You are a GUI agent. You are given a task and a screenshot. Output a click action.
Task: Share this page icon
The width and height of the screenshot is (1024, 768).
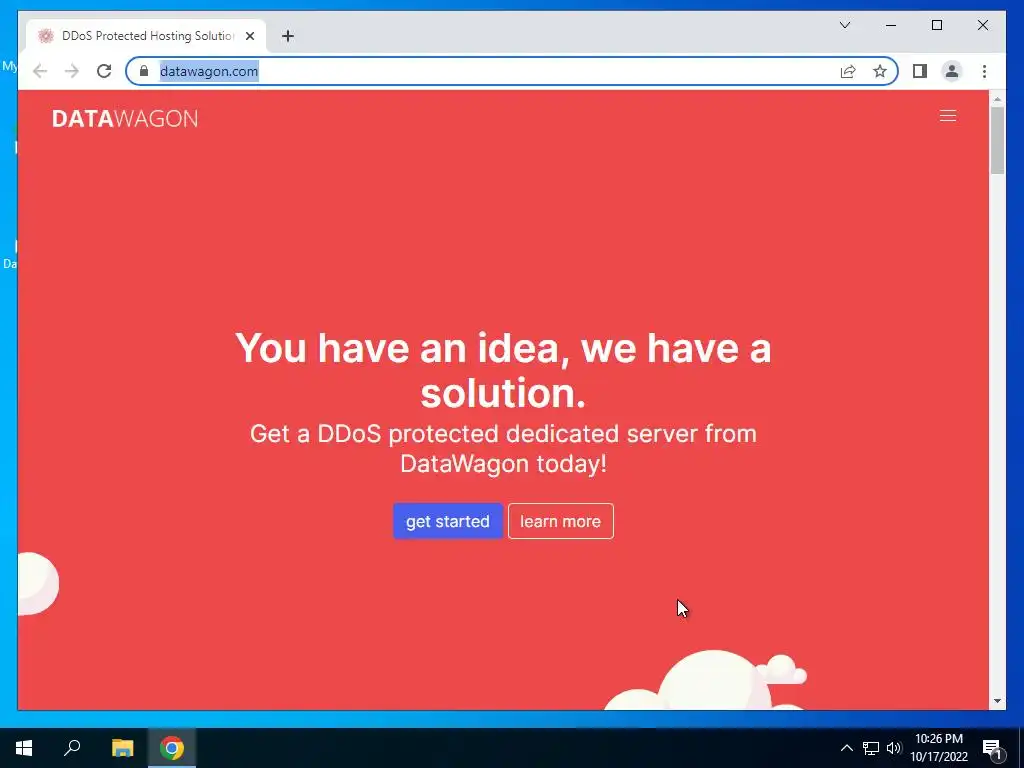click(848, 71)
